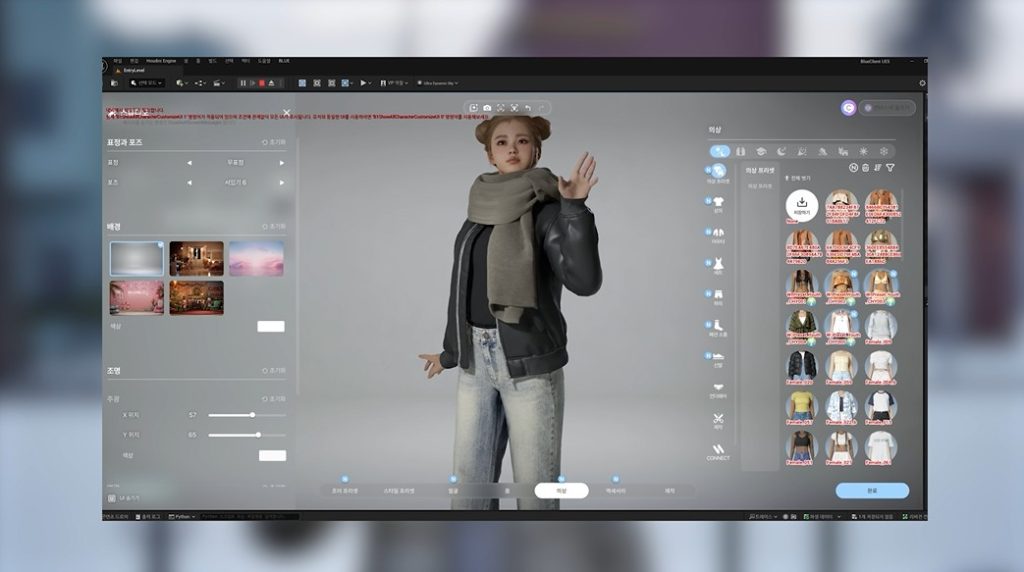
Task: Choose the plain gray studio background thumbnail
Action: (137, 259)
